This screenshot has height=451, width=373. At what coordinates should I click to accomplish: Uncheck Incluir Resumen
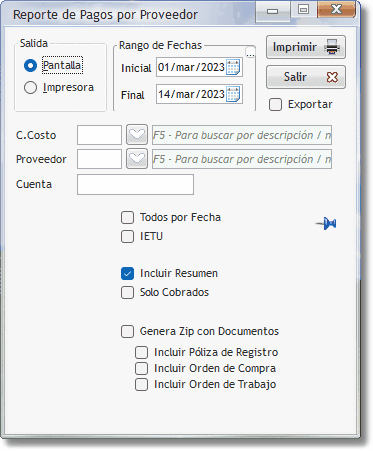tap(127, 273)
